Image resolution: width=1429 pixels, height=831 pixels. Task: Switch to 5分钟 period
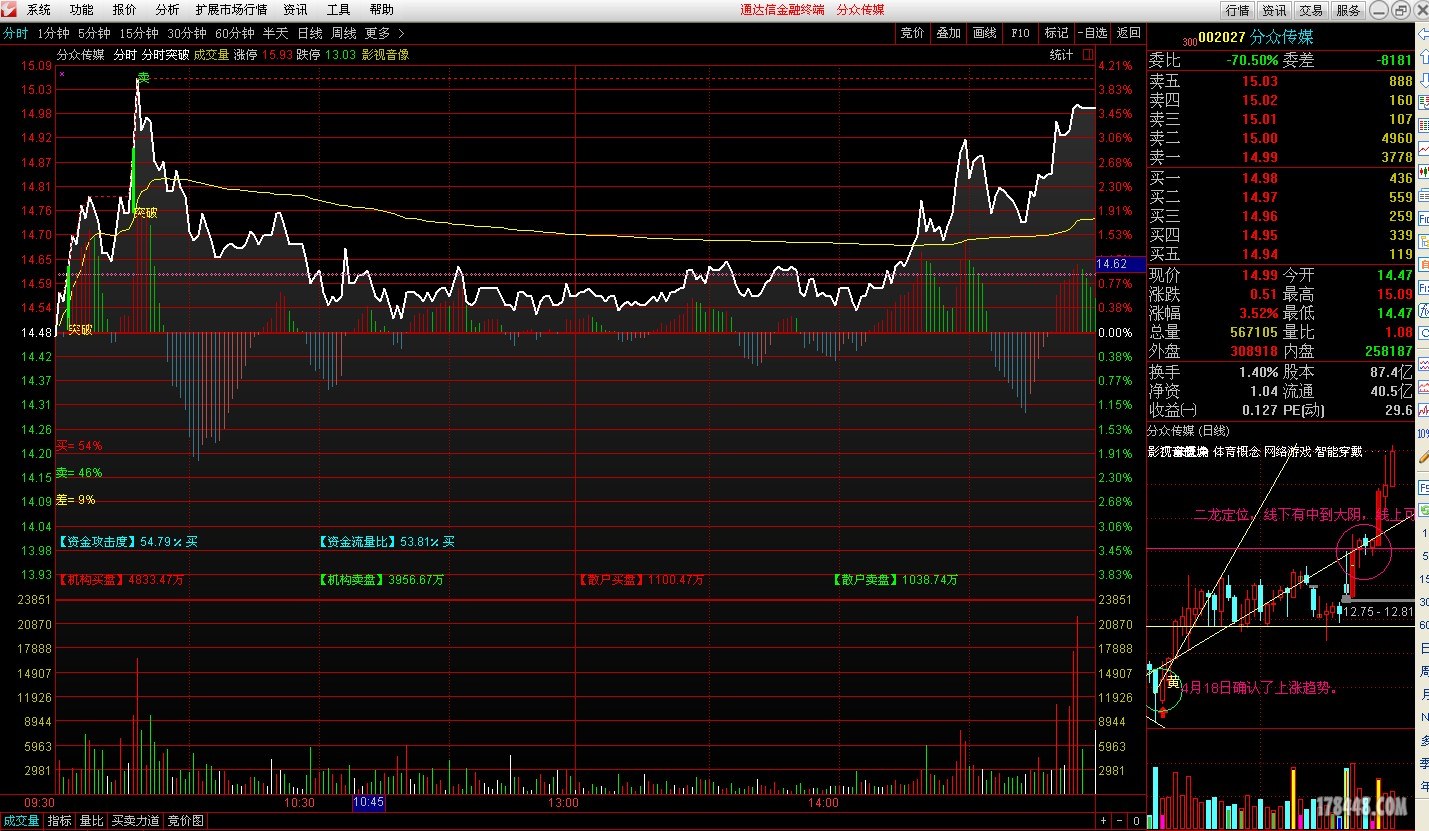click(x=94, y=33)
